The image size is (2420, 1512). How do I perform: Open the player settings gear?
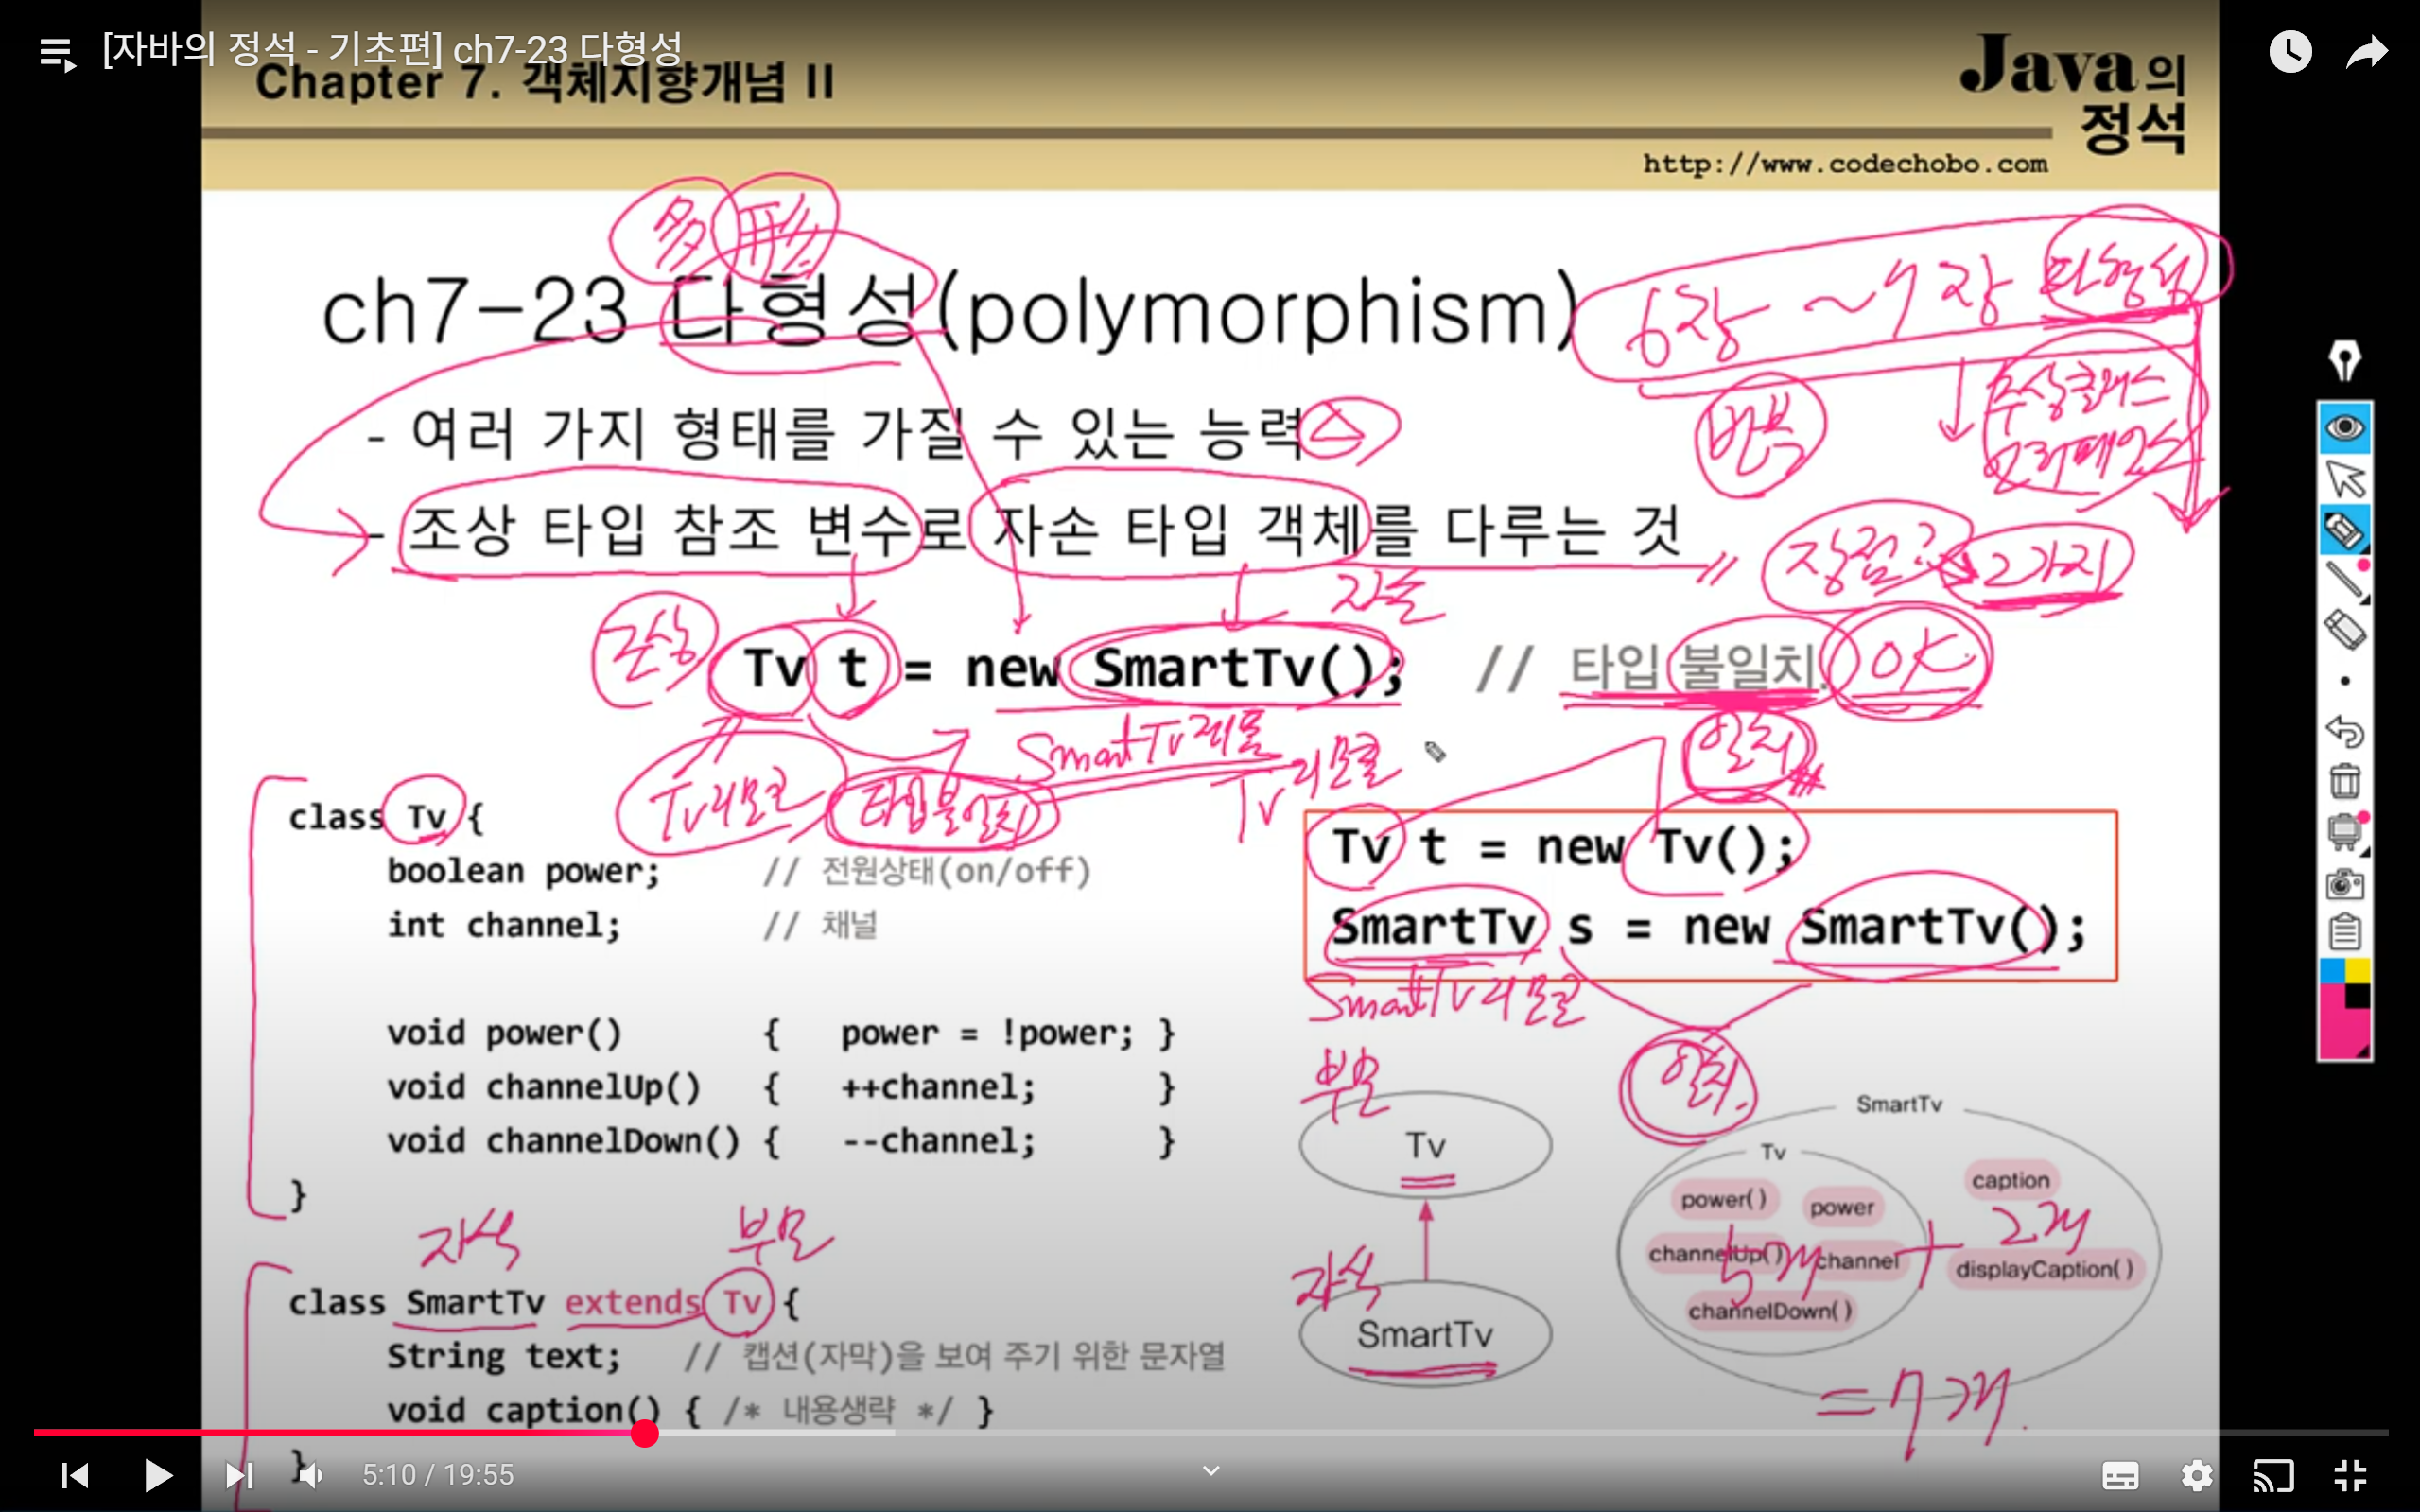[x=2196, y=1475]
